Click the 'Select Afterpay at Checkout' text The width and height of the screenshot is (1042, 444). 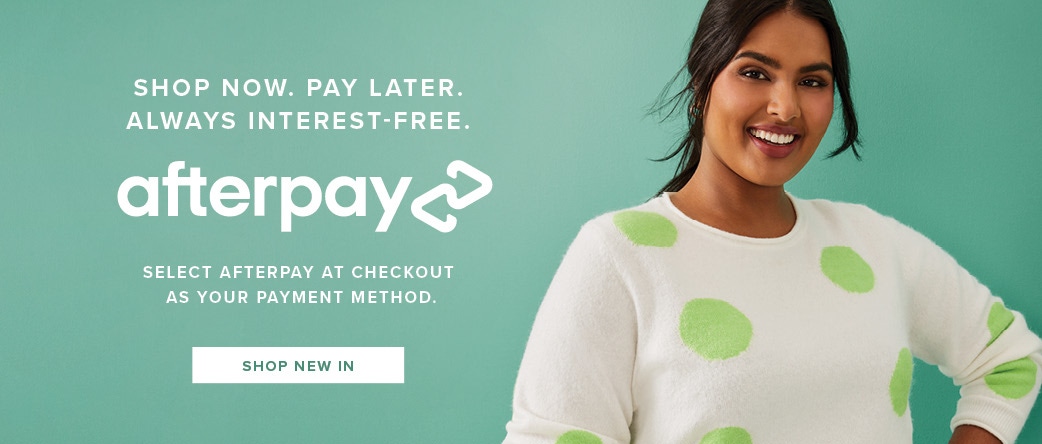click(x=298, y=273)
